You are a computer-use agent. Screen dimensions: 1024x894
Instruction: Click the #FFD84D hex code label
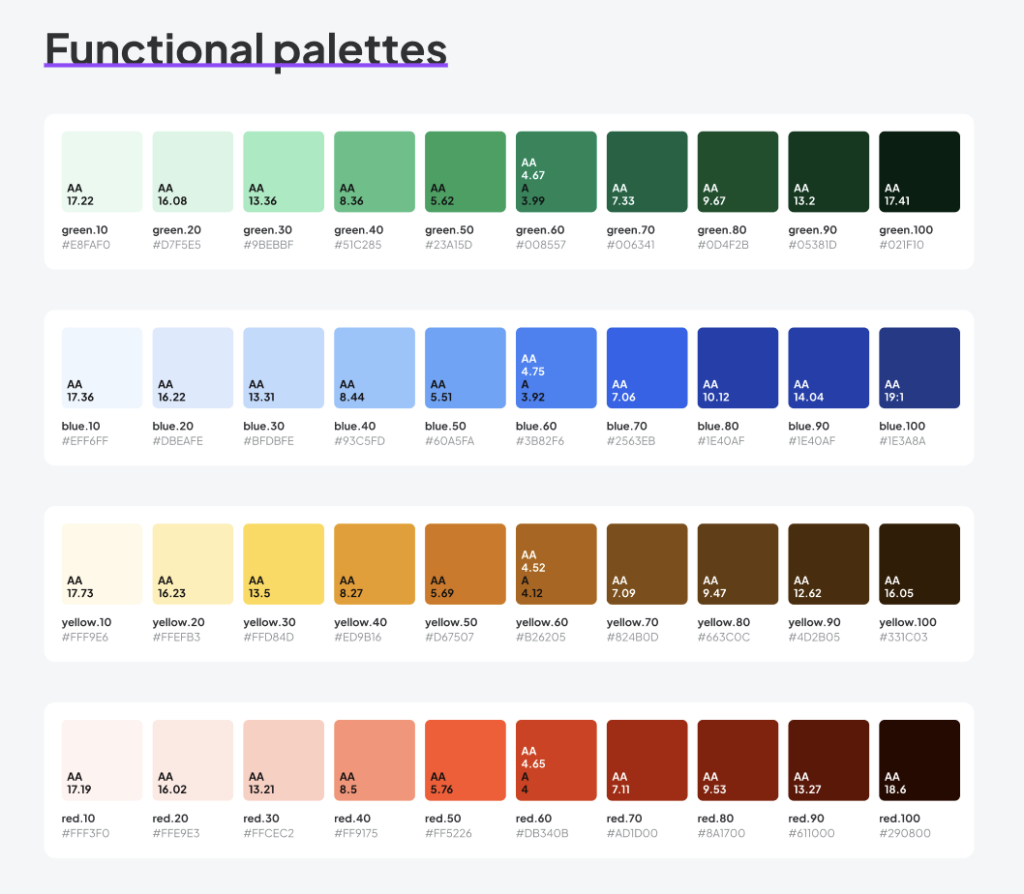coord(268,637)
